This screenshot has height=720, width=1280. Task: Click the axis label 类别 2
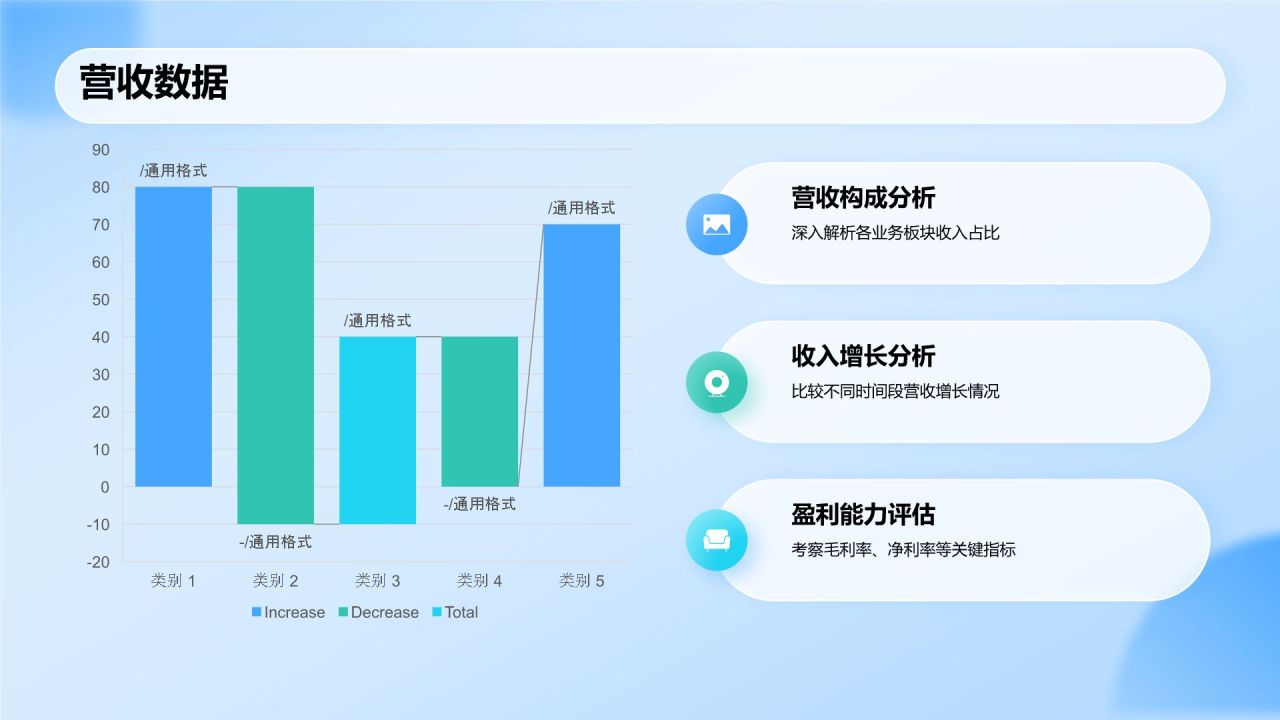point(276,580)
